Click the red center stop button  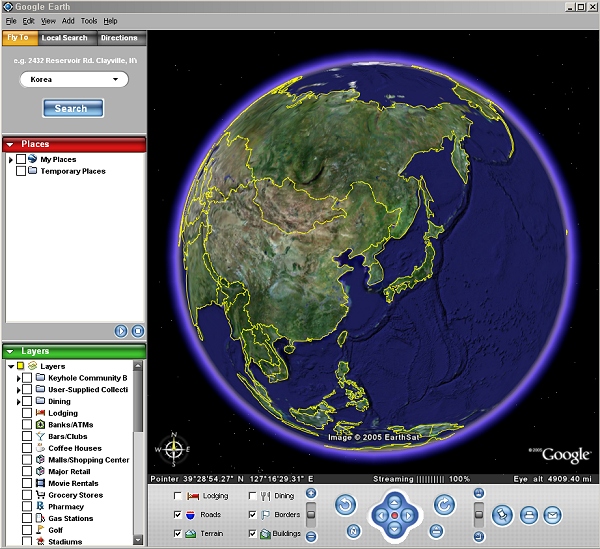(395, 516)
